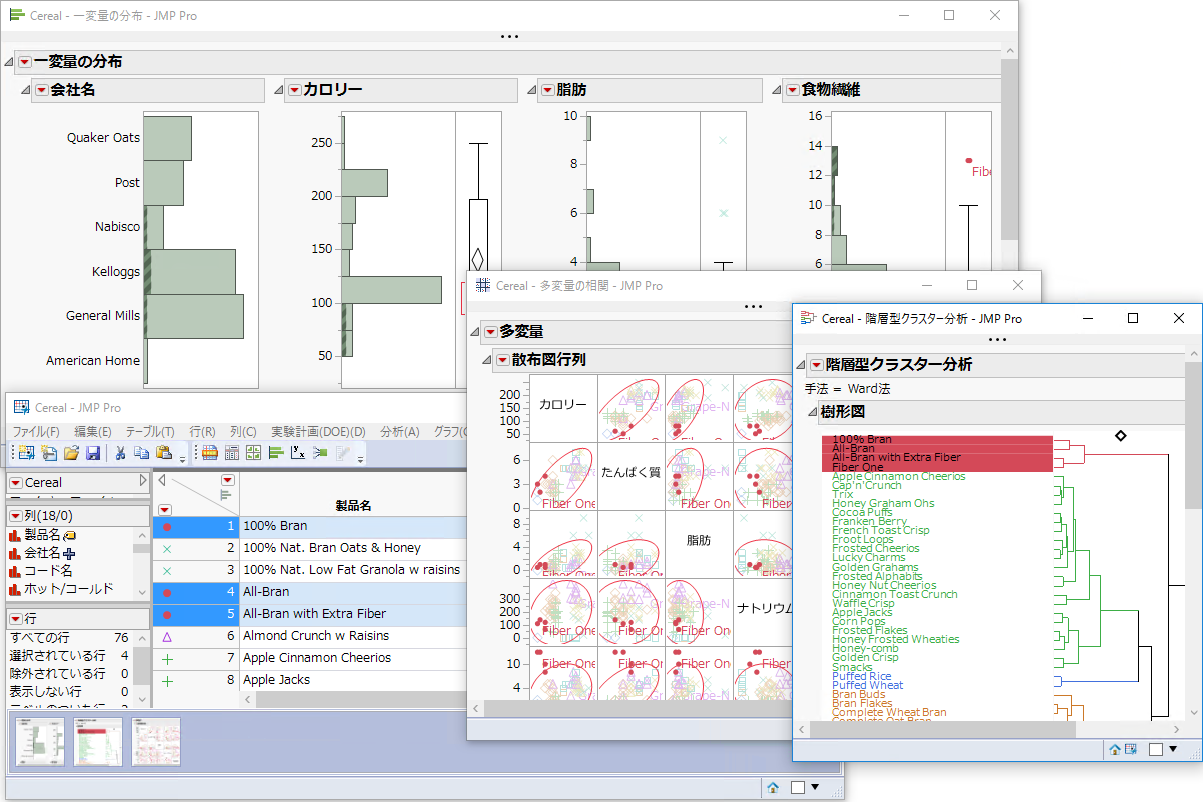The width and height of the screenshot is (1203, 802).
Task: Open file using the folder toolbar icon
Action: click(x=71, y=453)
